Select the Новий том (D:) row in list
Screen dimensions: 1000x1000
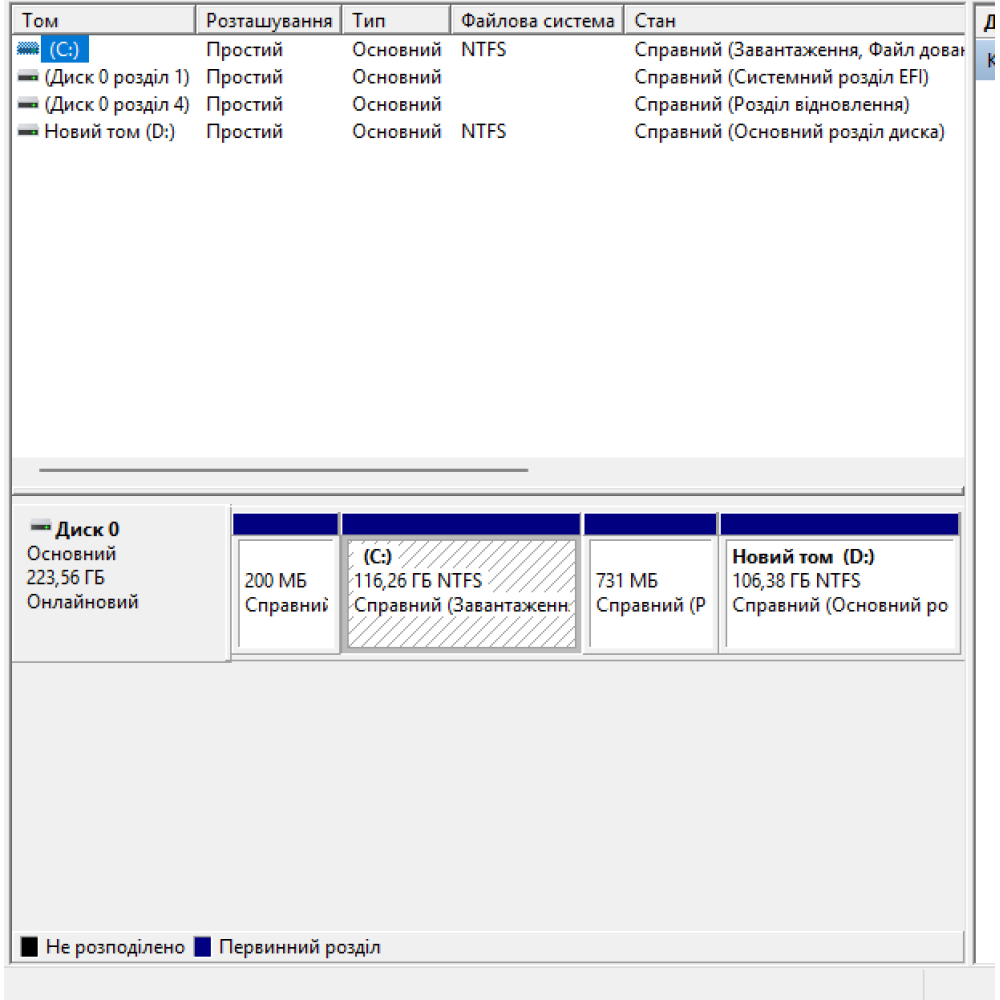point(109,132)
